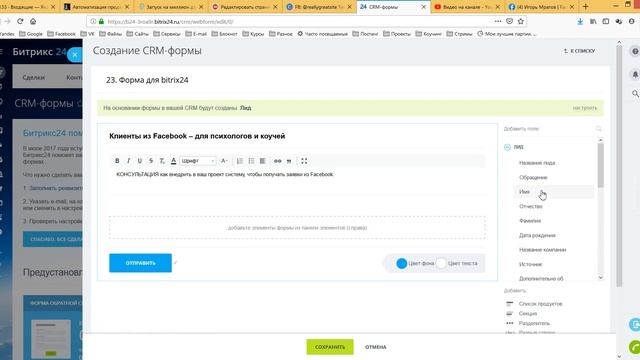Insert a bulleted list in editor

[x=251, y=161]
